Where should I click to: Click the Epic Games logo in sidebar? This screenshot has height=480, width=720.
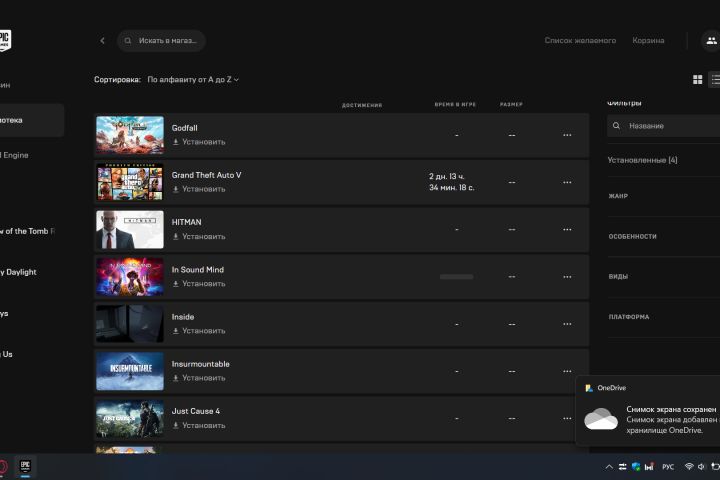[5, 40]
